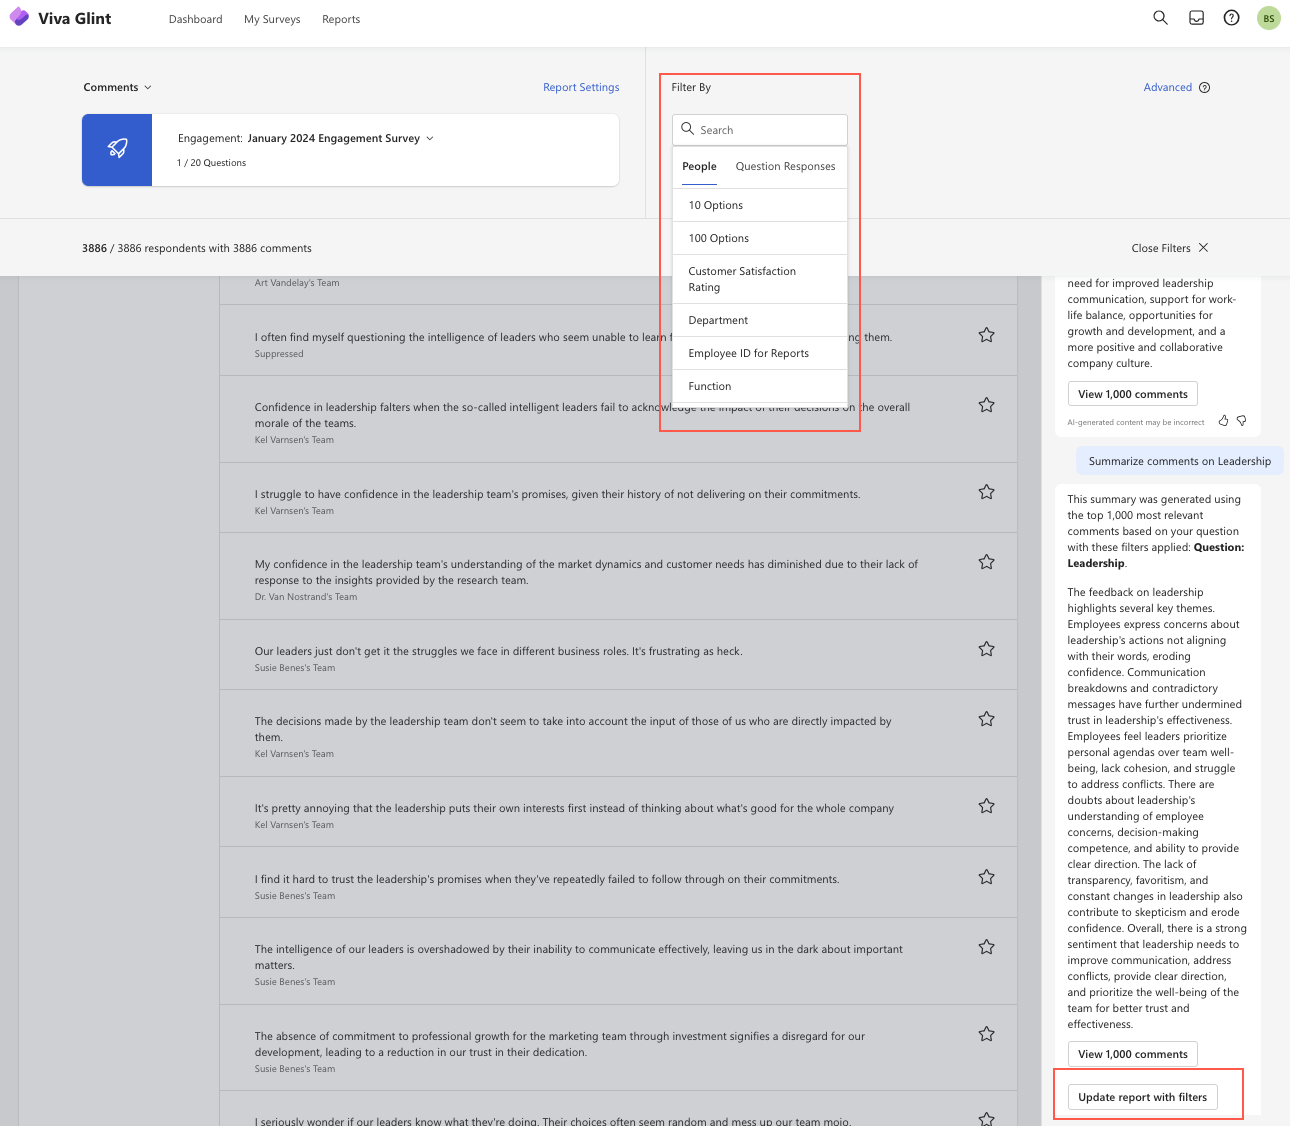Open Report Settings link
The image size is (1290, 1126).
[581, 88]
